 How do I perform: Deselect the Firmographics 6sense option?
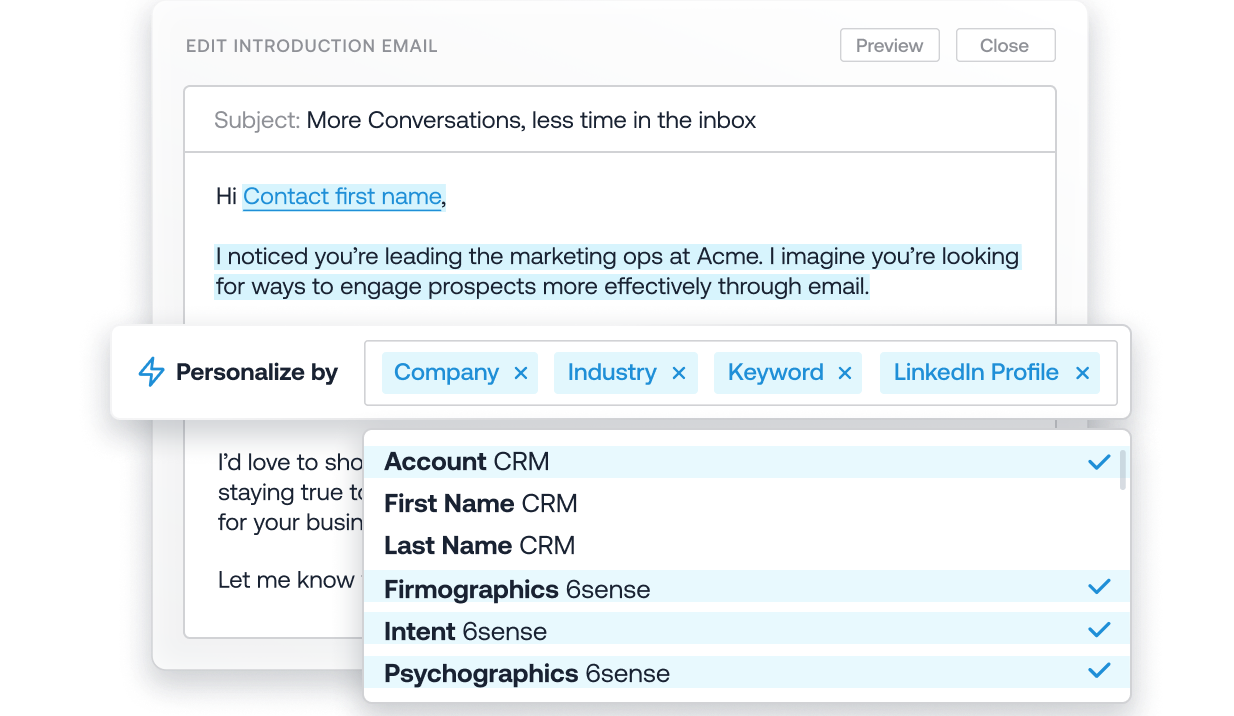(x=747, y=589)
